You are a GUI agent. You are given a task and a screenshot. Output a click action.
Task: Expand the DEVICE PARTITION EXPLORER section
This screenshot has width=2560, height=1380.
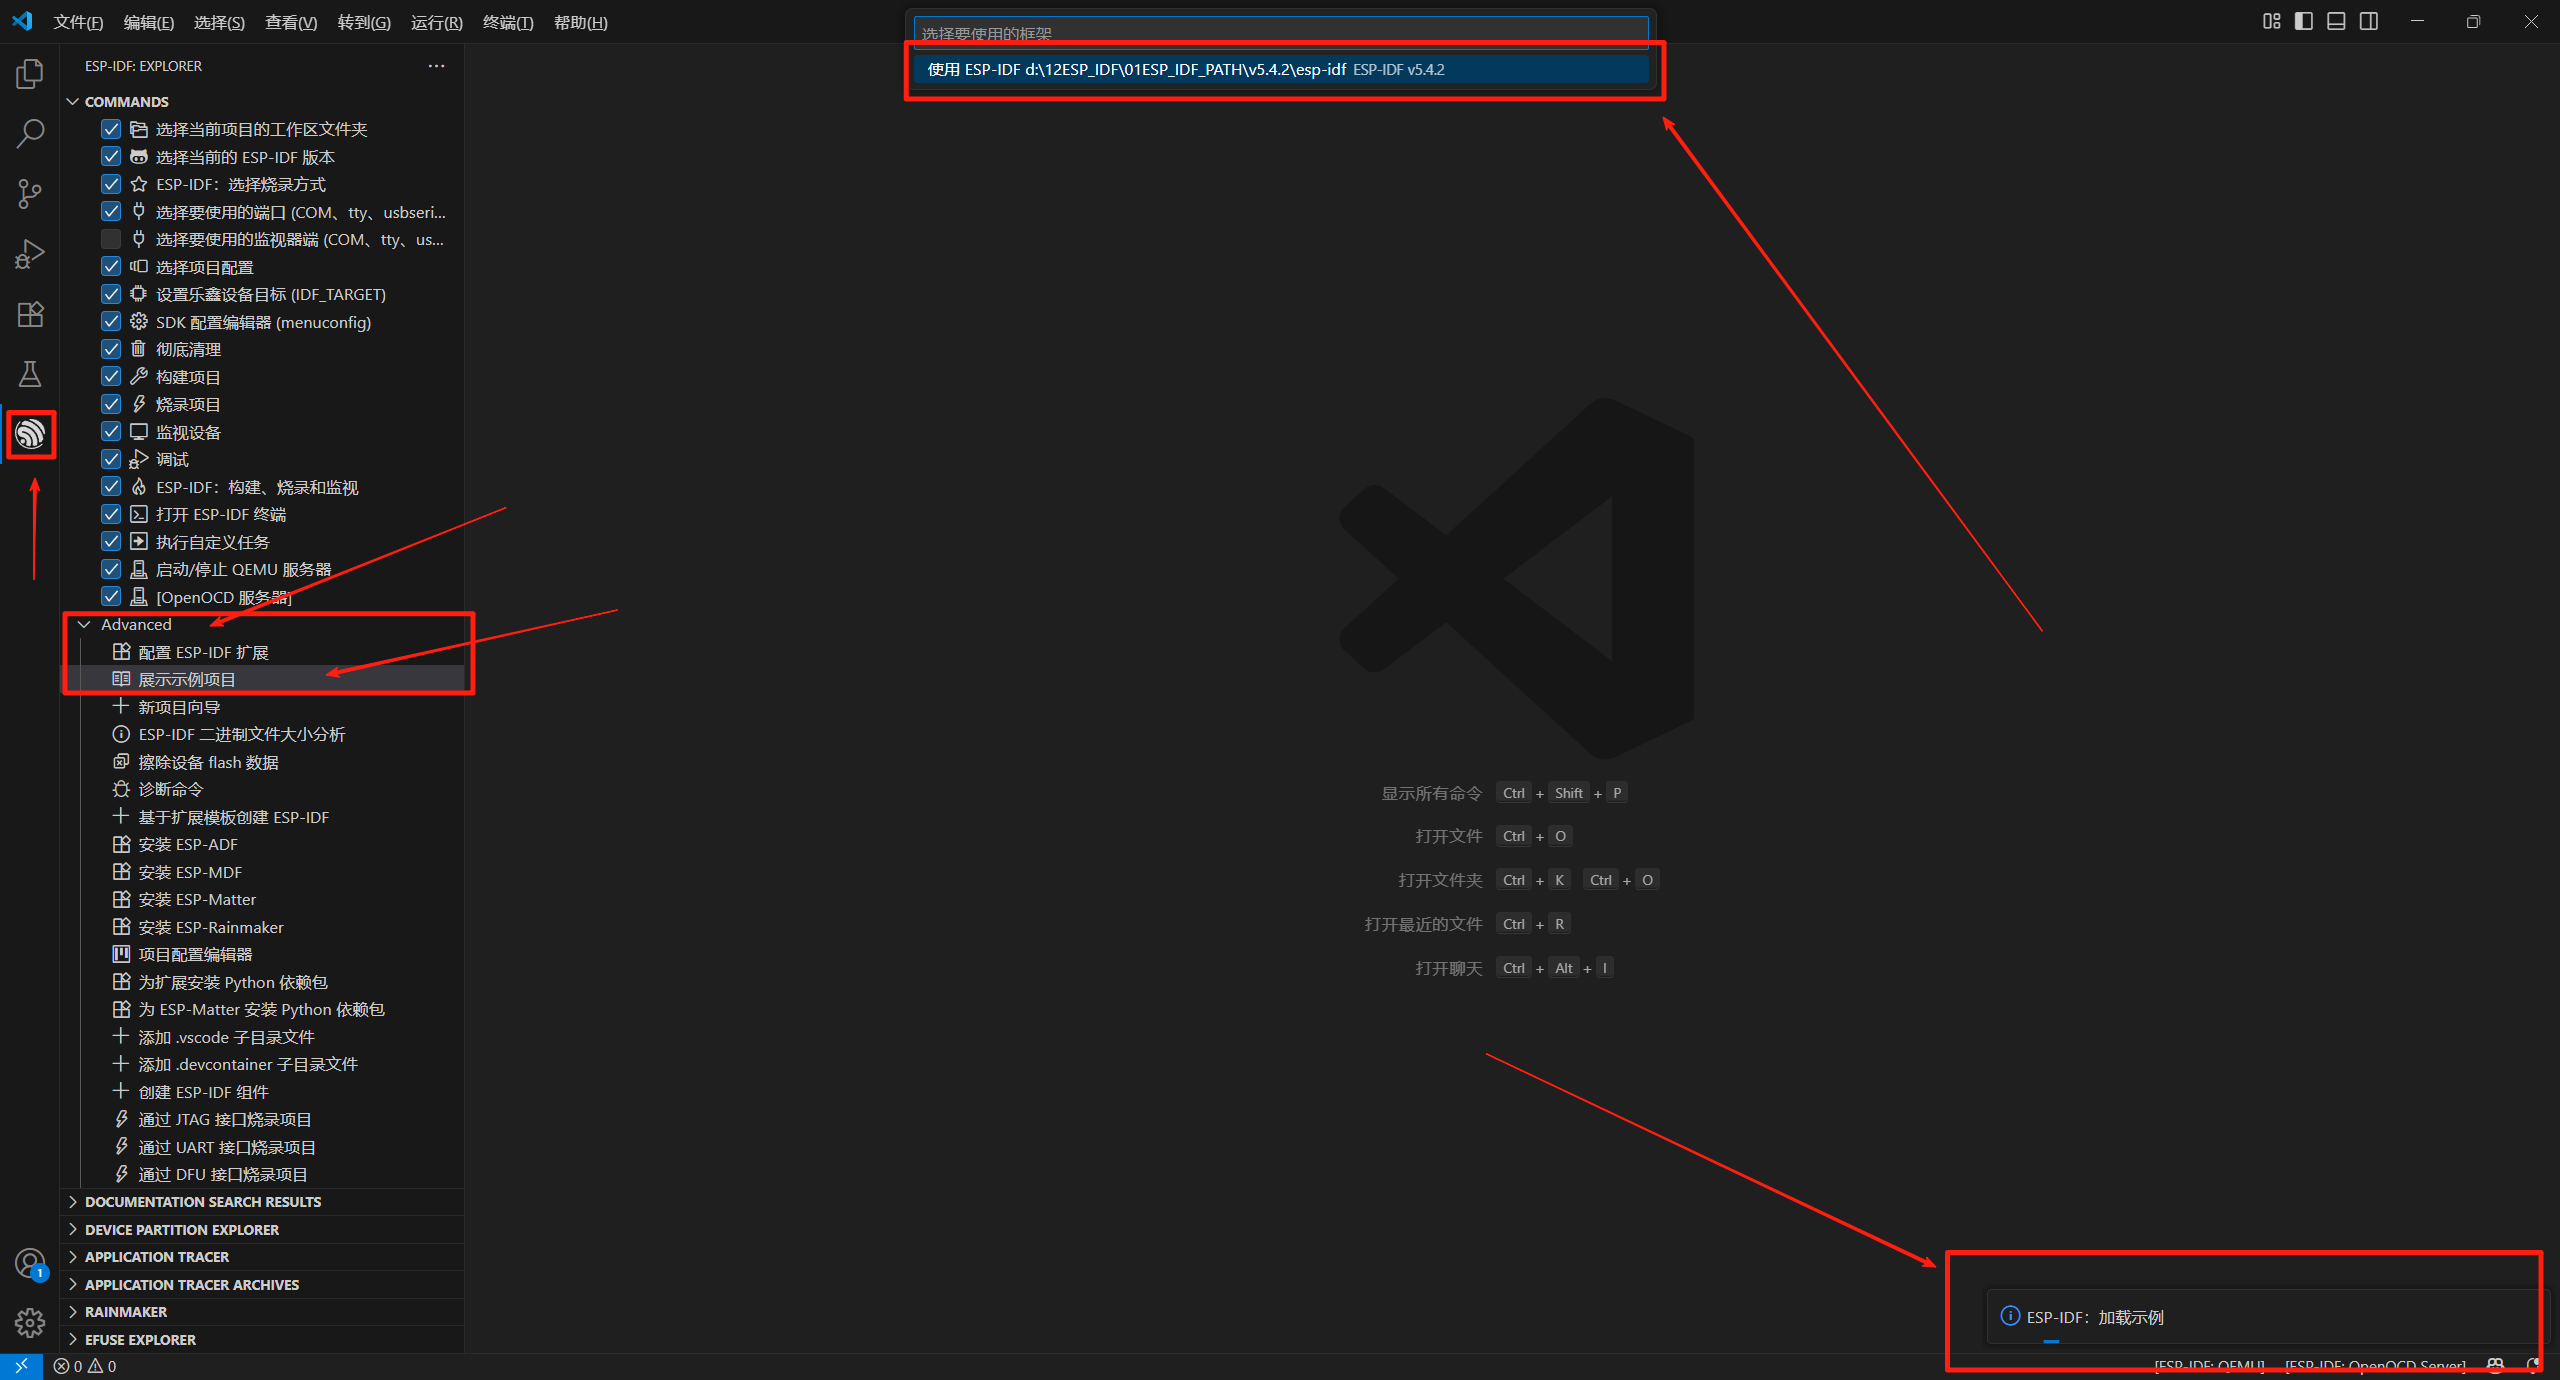181,1229
